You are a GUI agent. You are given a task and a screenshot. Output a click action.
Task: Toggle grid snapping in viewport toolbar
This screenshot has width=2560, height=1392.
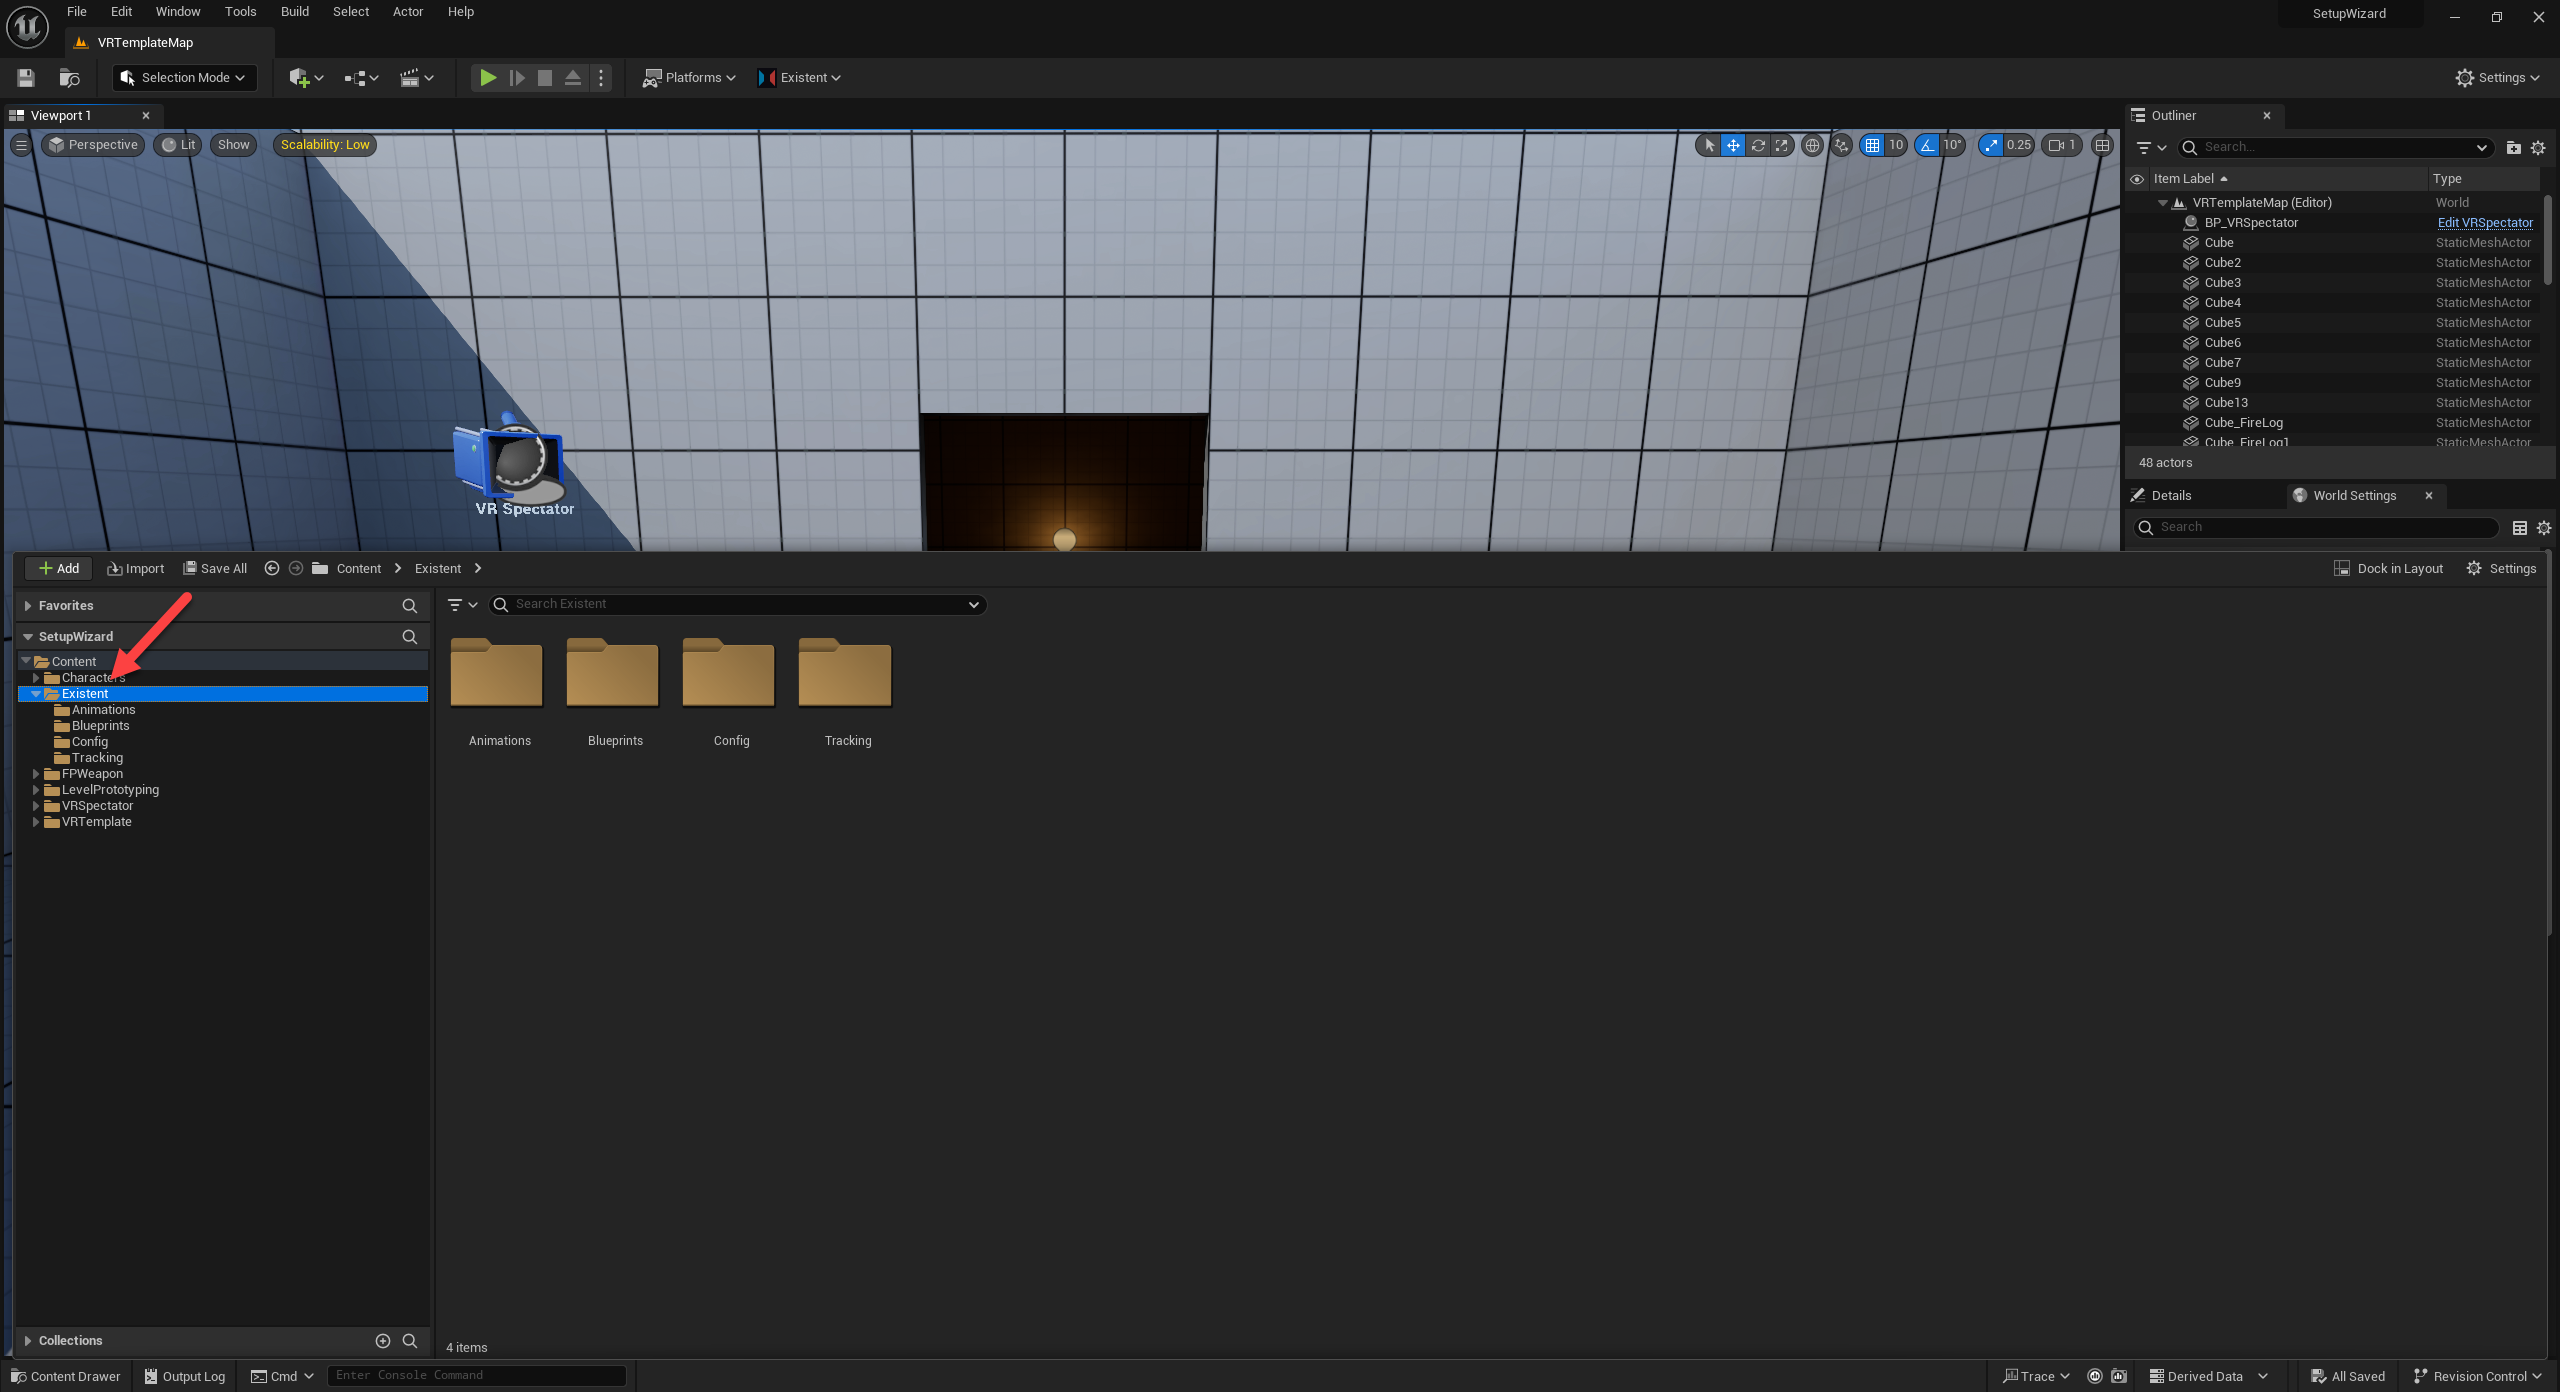point(1872,145)
